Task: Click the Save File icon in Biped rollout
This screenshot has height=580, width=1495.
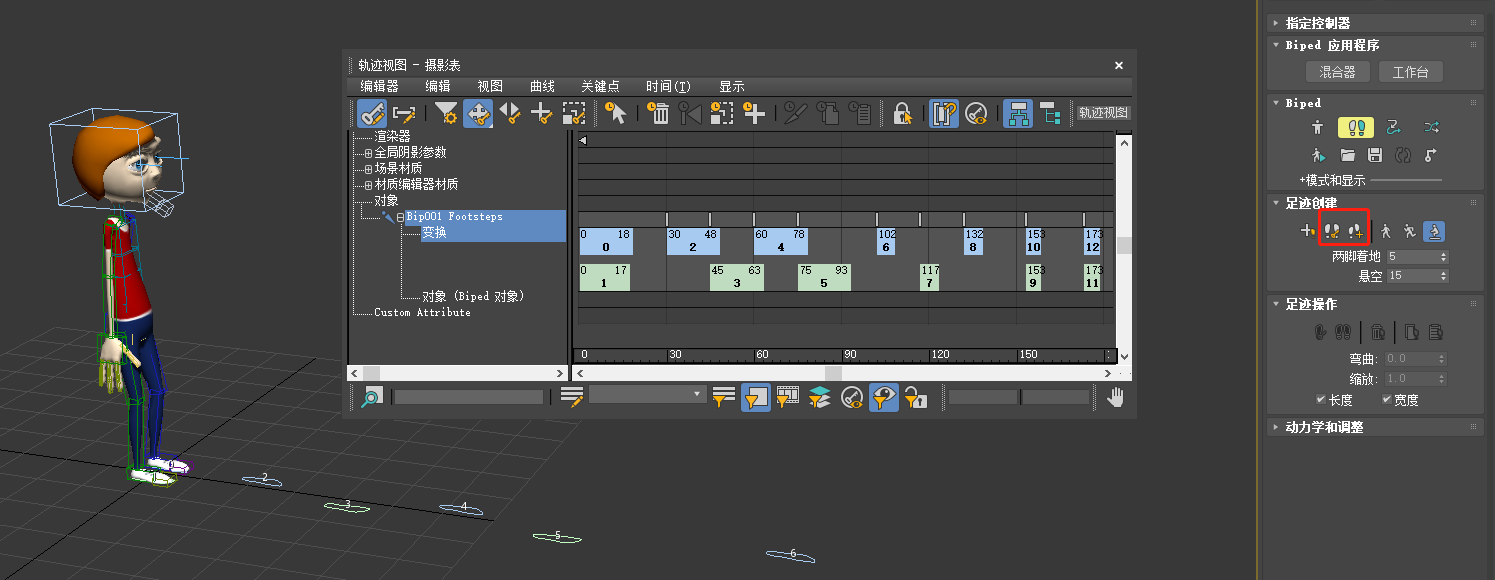Action: [1375, 155]
